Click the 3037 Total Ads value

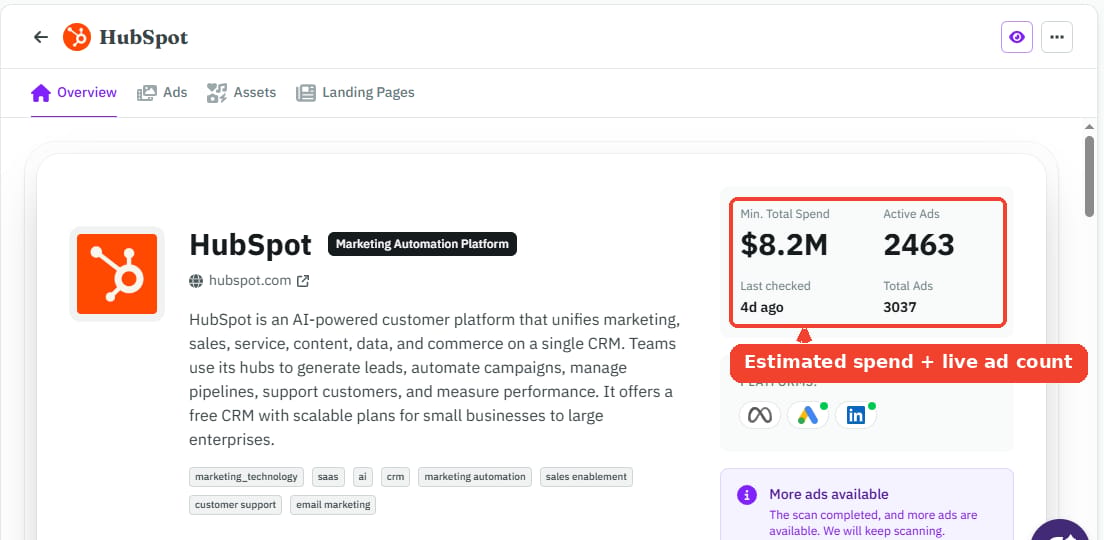pyautogui.click(x=900, y=307)
